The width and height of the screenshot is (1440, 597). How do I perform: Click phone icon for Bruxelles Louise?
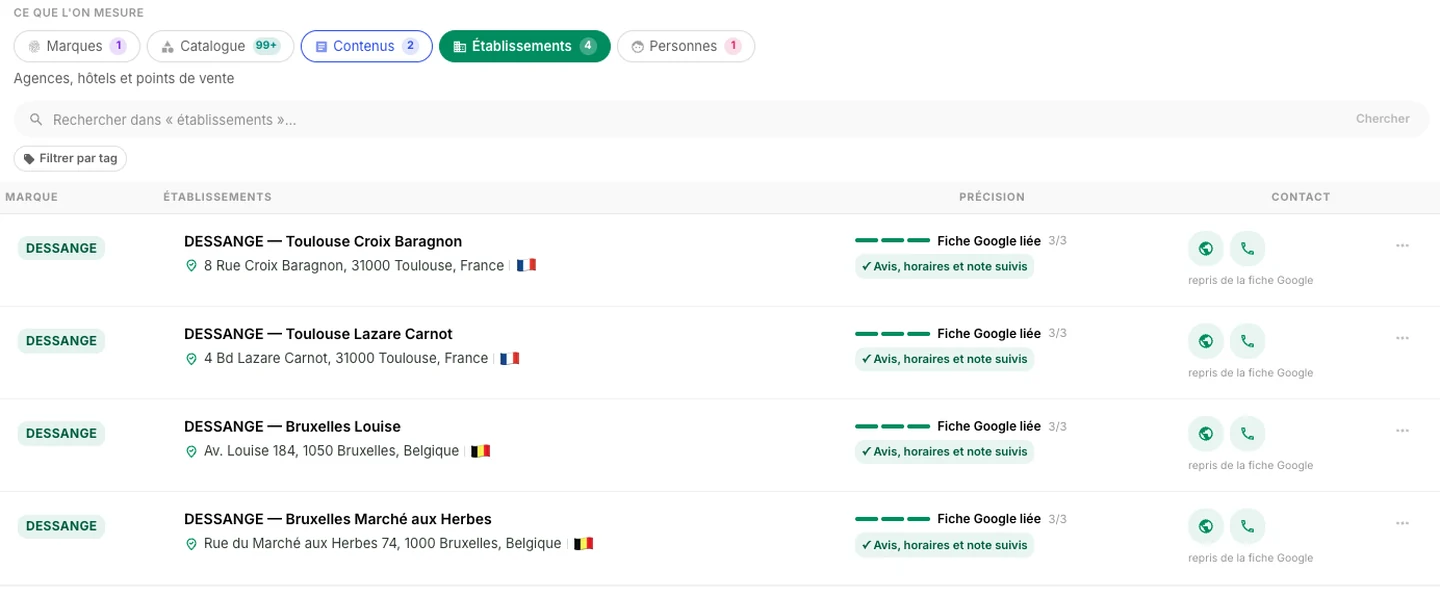[x=1247, y=433]
